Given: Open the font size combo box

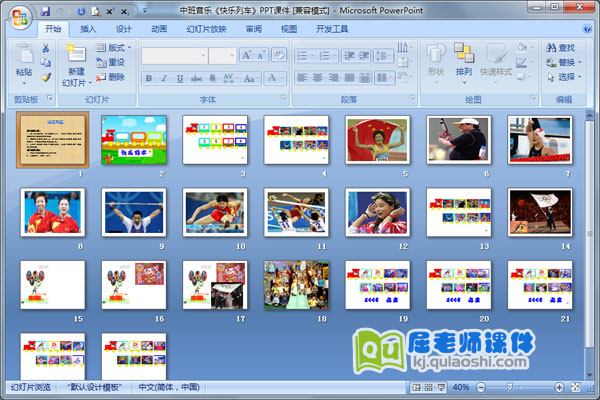Looking at the screenshot, I should [222, 56].
